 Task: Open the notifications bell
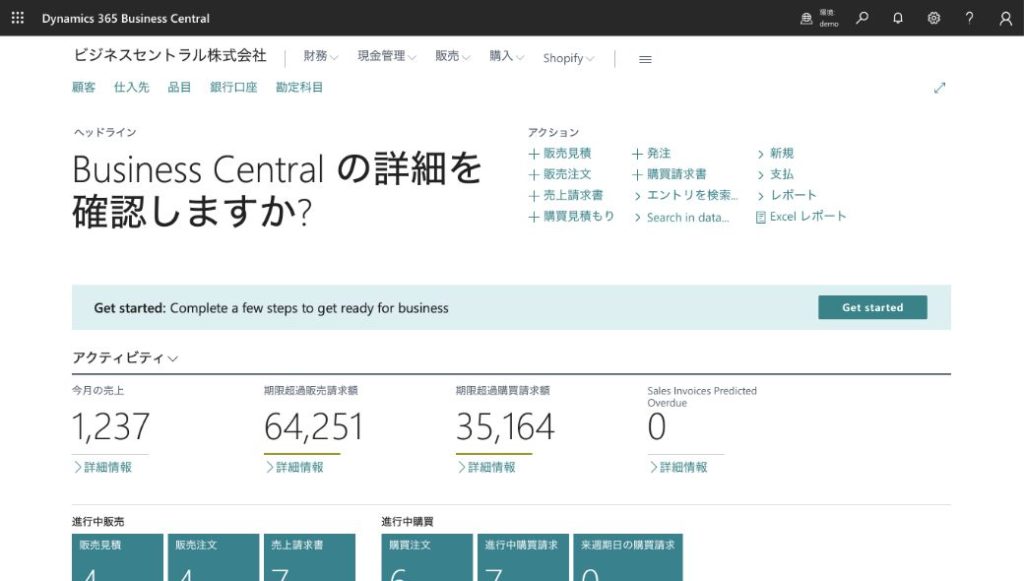click(898, 18)
